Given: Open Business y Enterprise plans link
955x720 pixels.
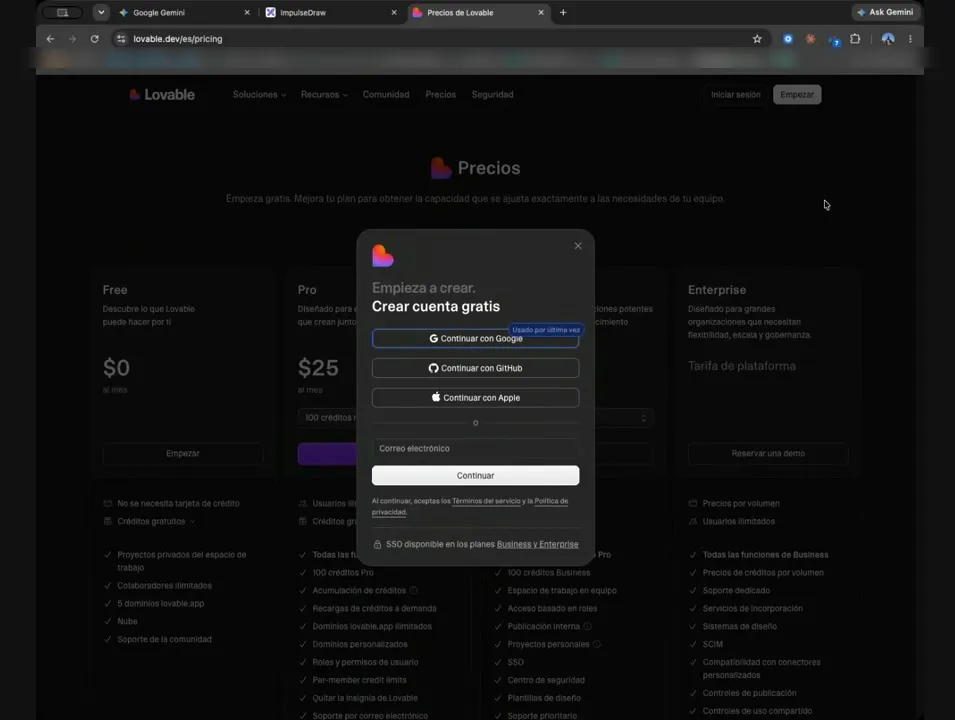Looking at the screenshot, I should tap(537, 545).
